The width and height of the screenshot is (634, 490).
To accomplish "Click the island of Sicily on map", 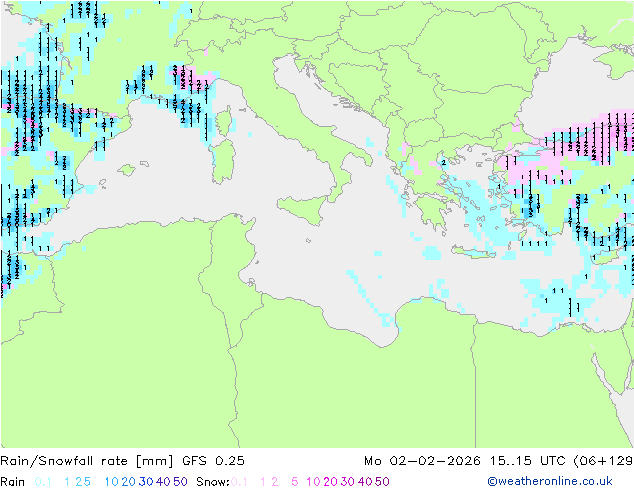I will coord(303,209).
